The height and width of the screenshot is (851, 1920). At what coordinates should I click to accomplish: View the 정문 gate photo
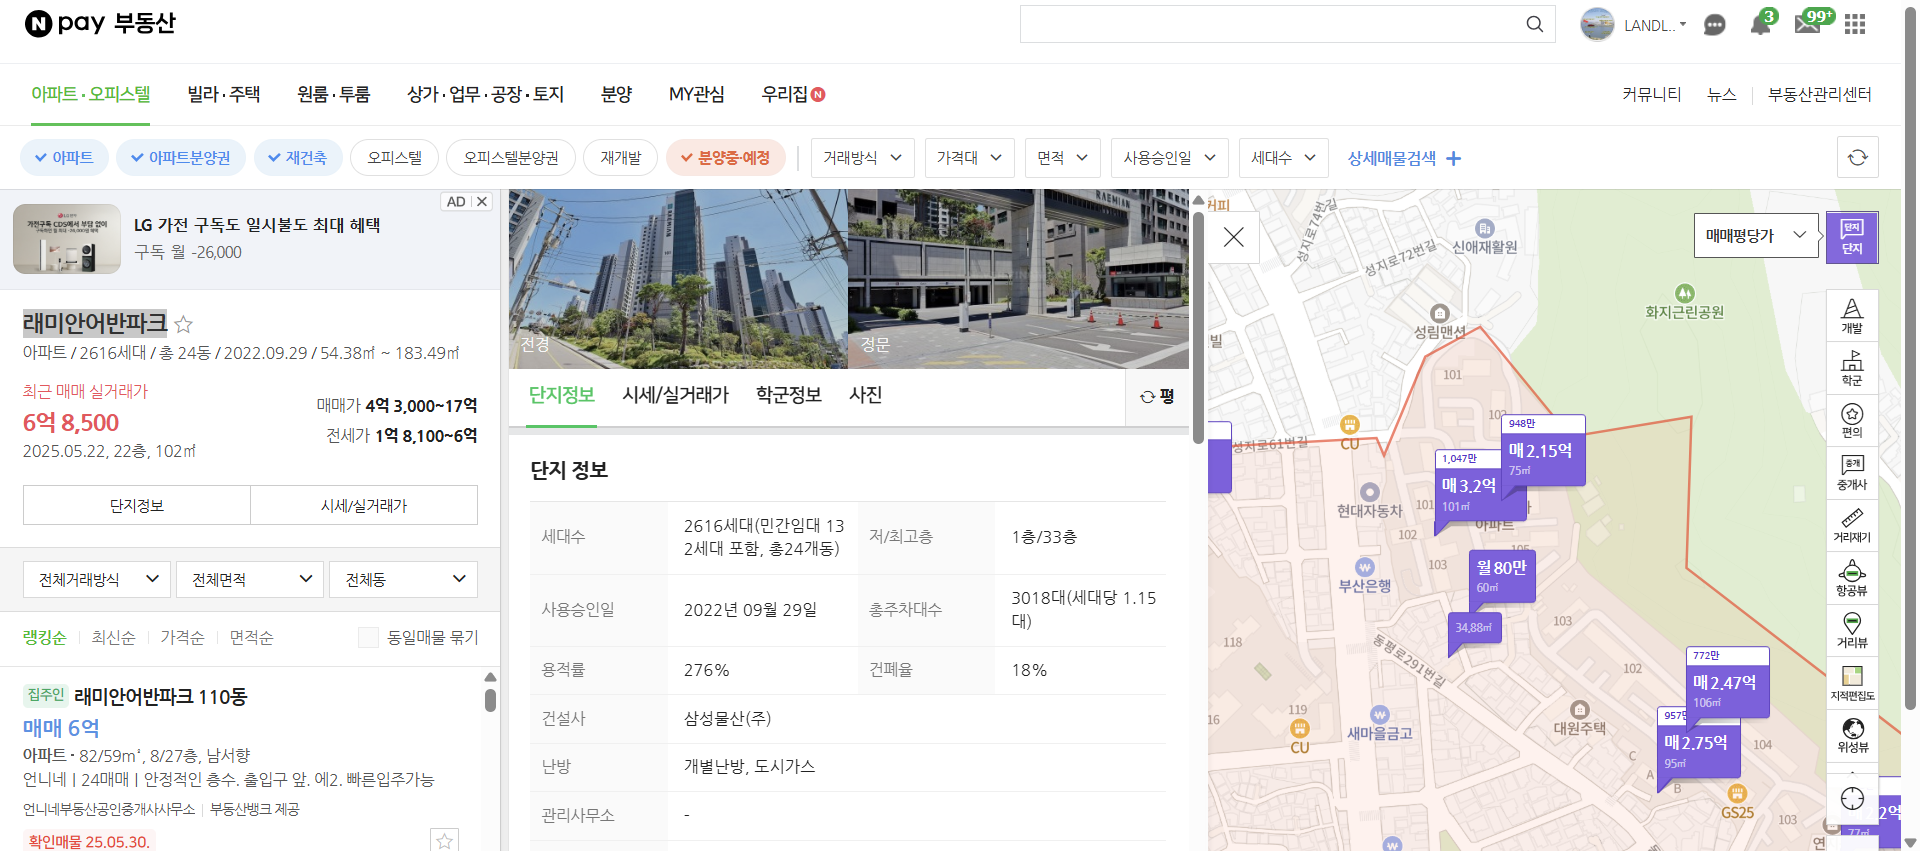[x=1018, y=279]
